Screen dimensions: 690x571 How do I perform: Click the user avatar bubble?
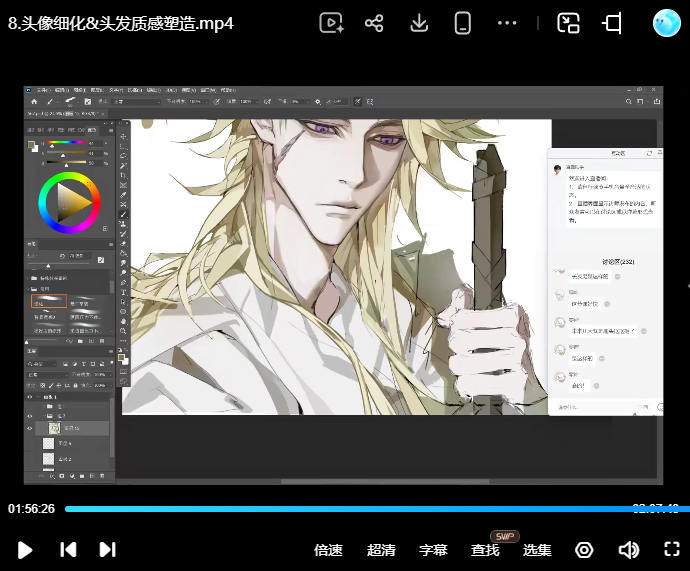coord(667,23)
